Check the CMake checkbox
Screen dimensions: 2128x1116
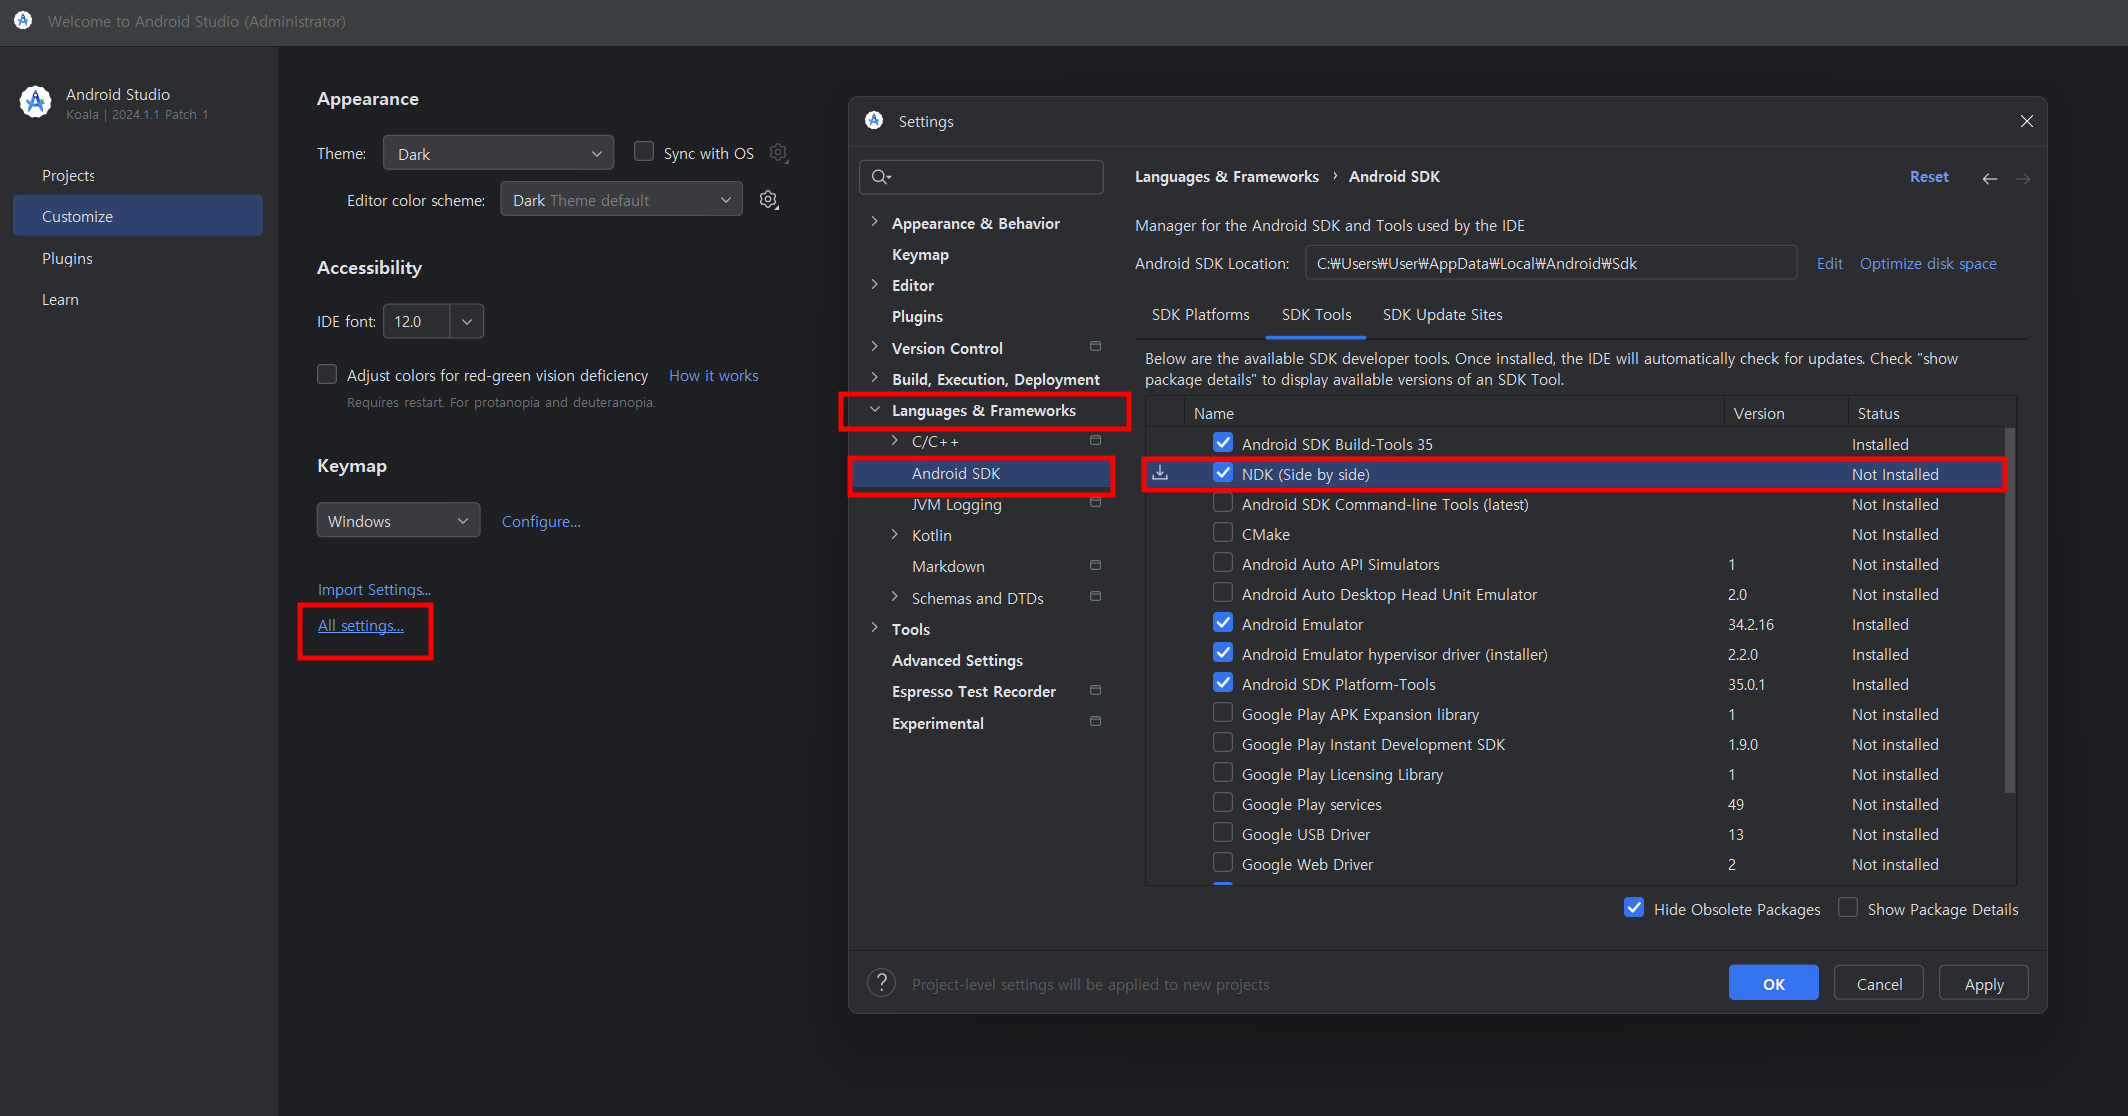tap(1223, 532)
